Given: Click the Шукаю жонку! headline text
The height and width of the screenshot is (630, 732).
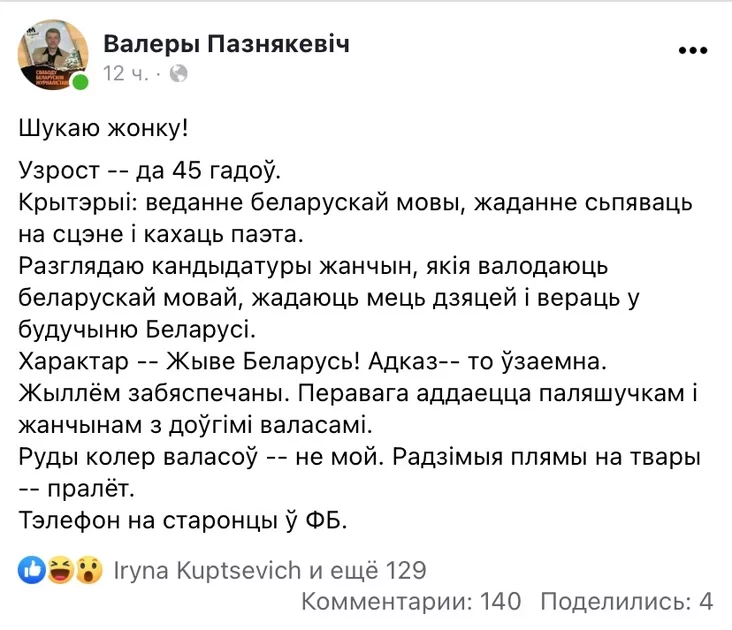Looking at the screenshot, I should (103, 128).
